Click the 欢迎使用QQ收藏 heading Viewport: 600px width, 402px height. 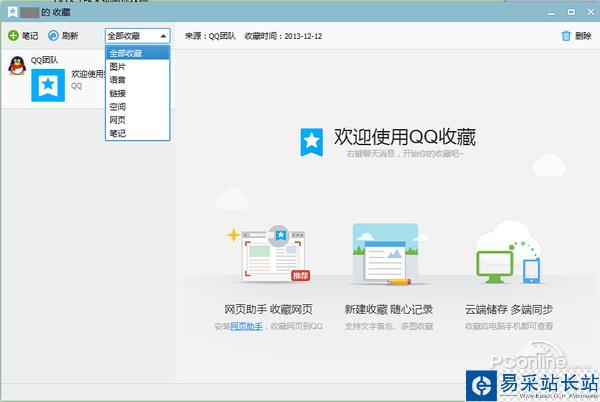point(405,137)
